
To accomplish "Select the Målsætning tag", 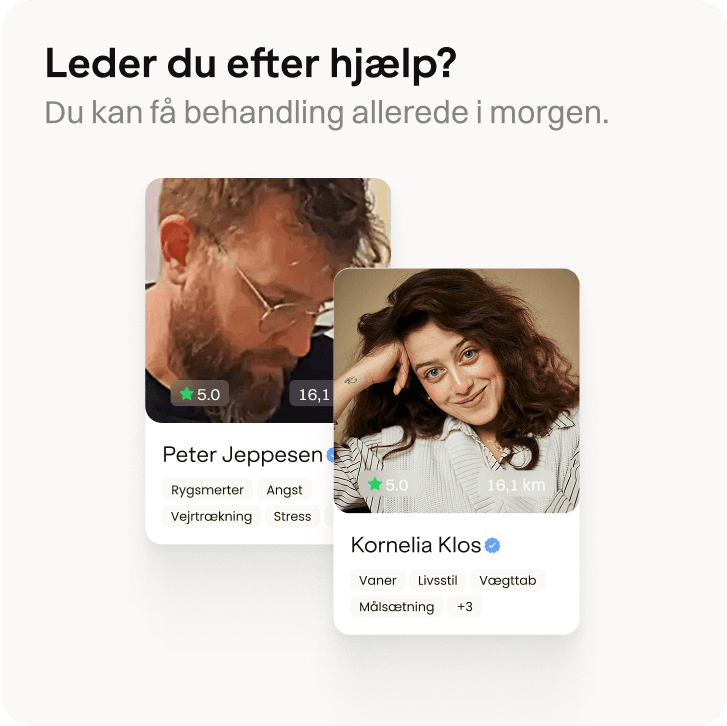I will coord(396,606).
